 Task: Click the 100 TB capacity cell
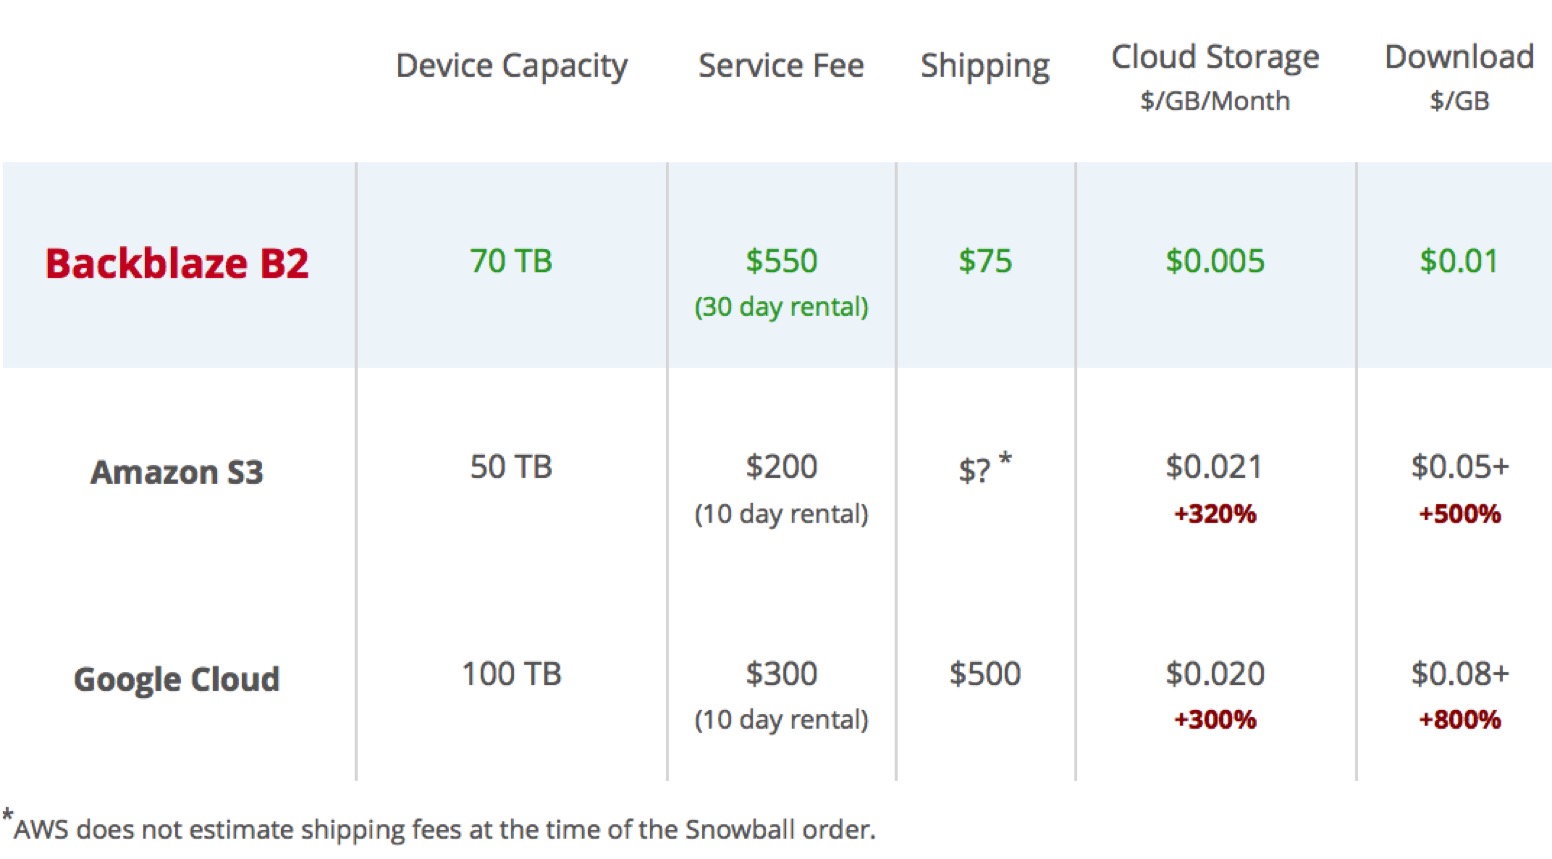tap(511, 673)
